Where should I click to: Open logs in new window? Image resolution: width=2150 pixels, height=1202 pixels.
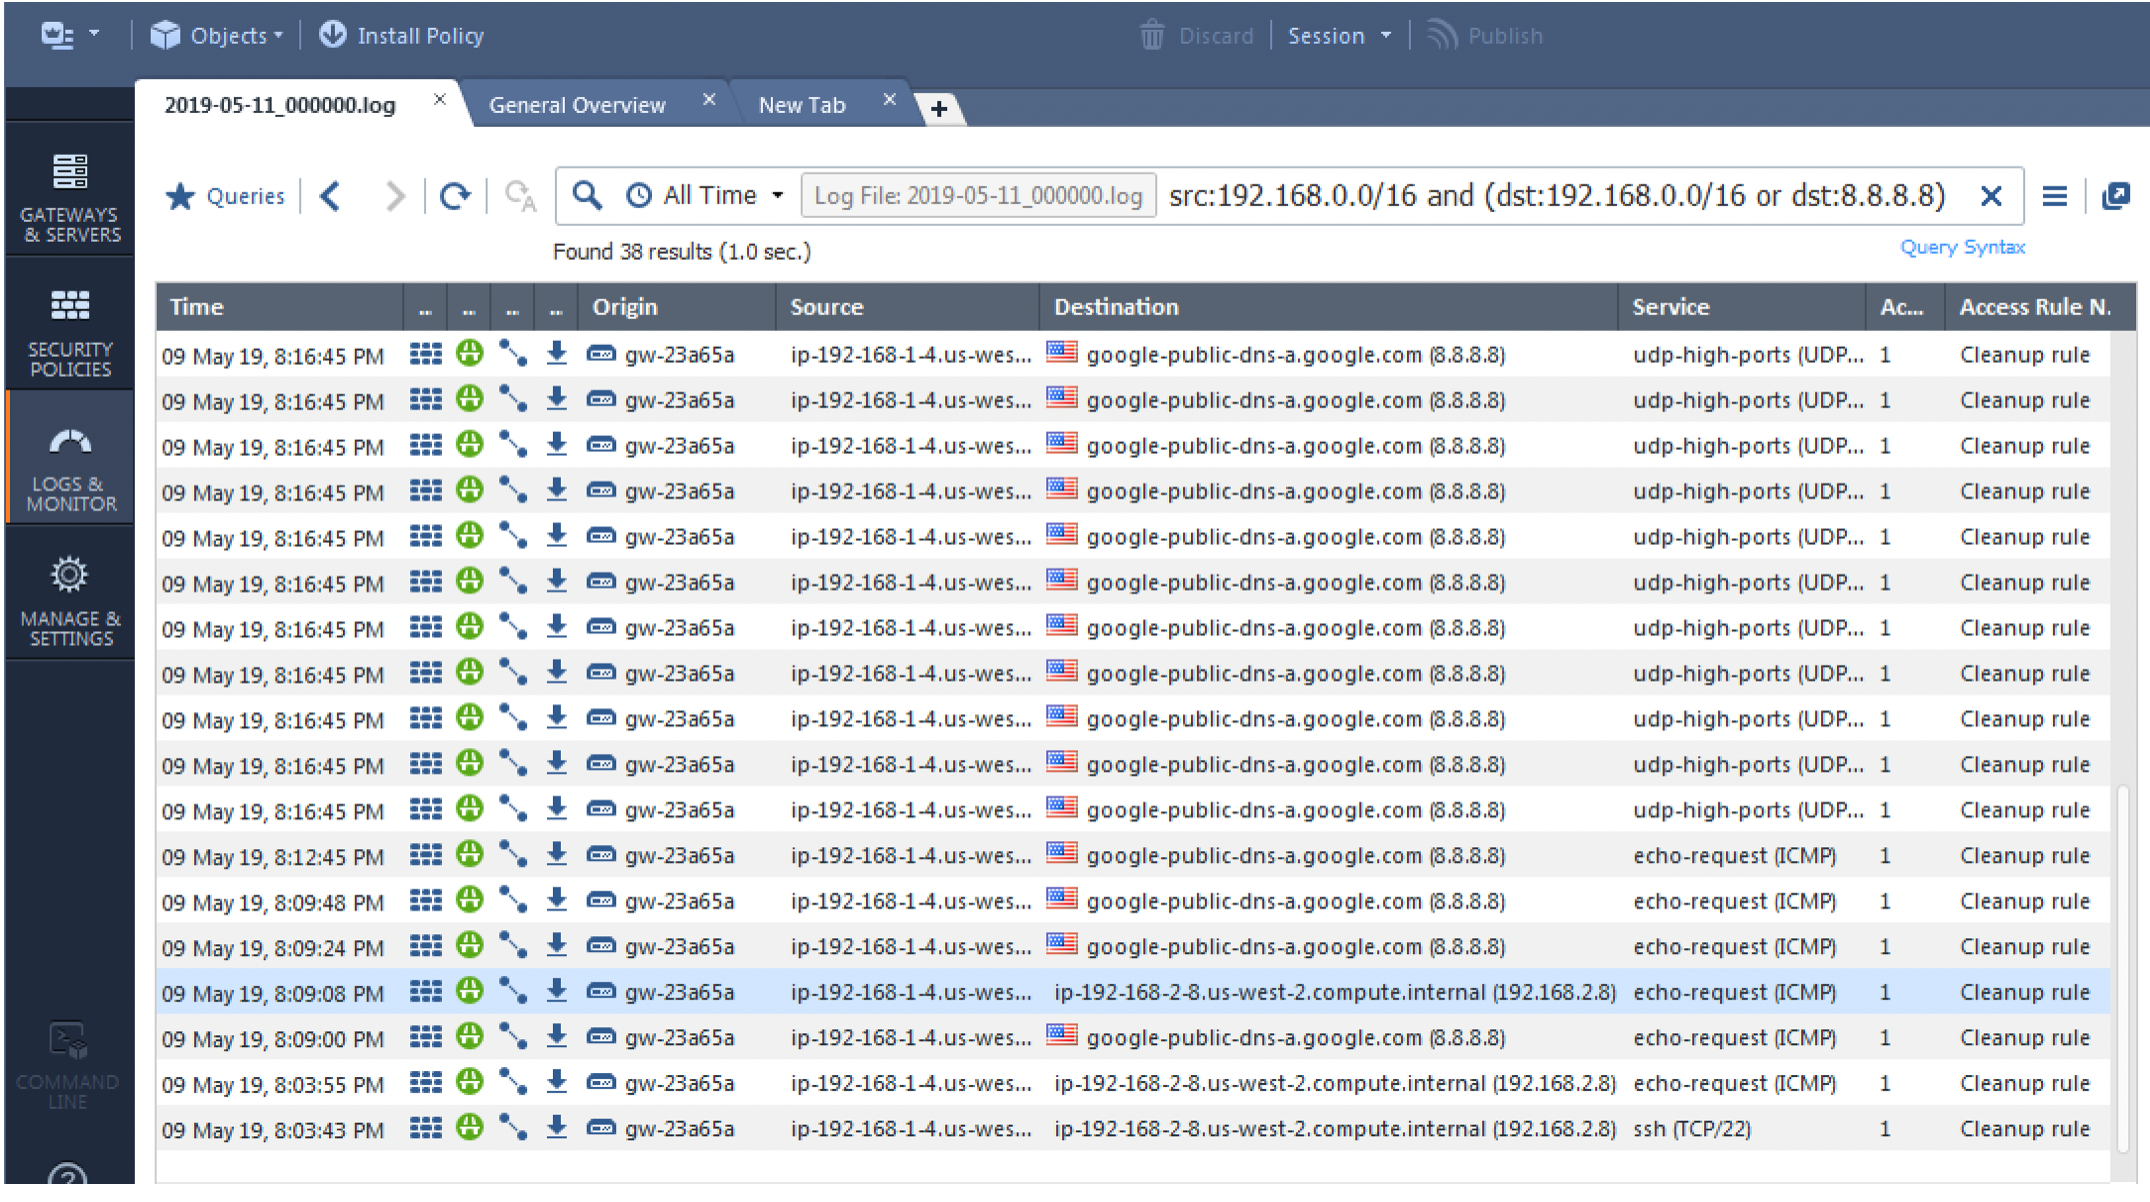2115,196
